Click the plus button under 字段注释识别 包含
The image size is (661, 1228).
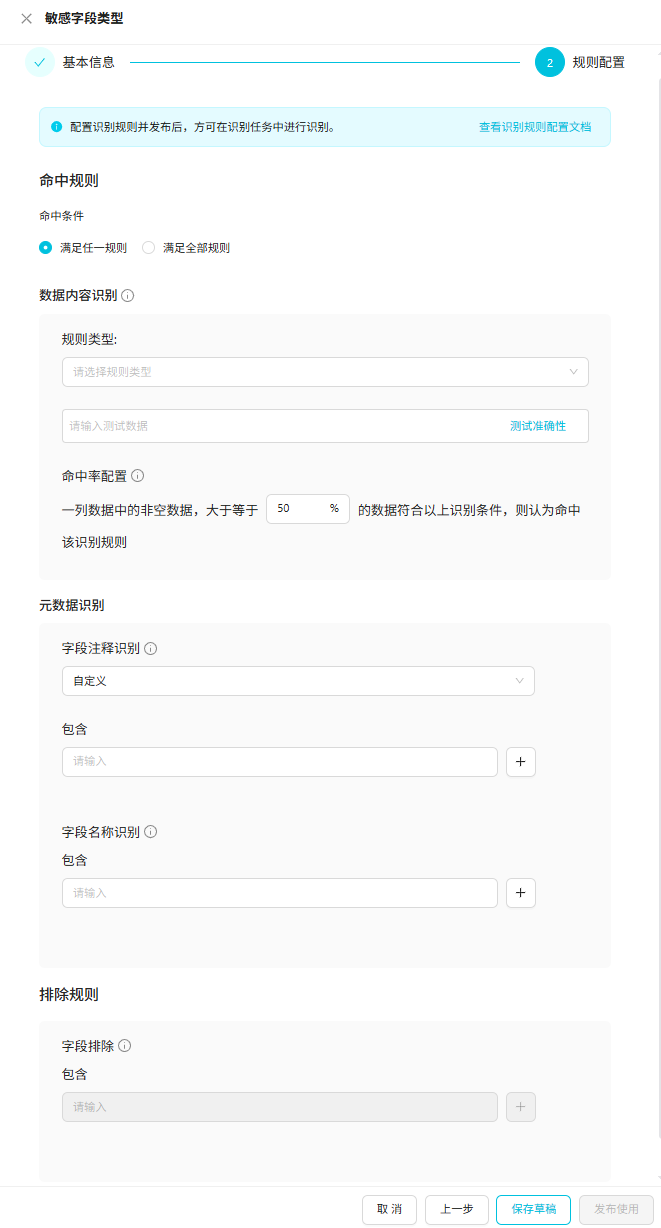click(520, 762)
